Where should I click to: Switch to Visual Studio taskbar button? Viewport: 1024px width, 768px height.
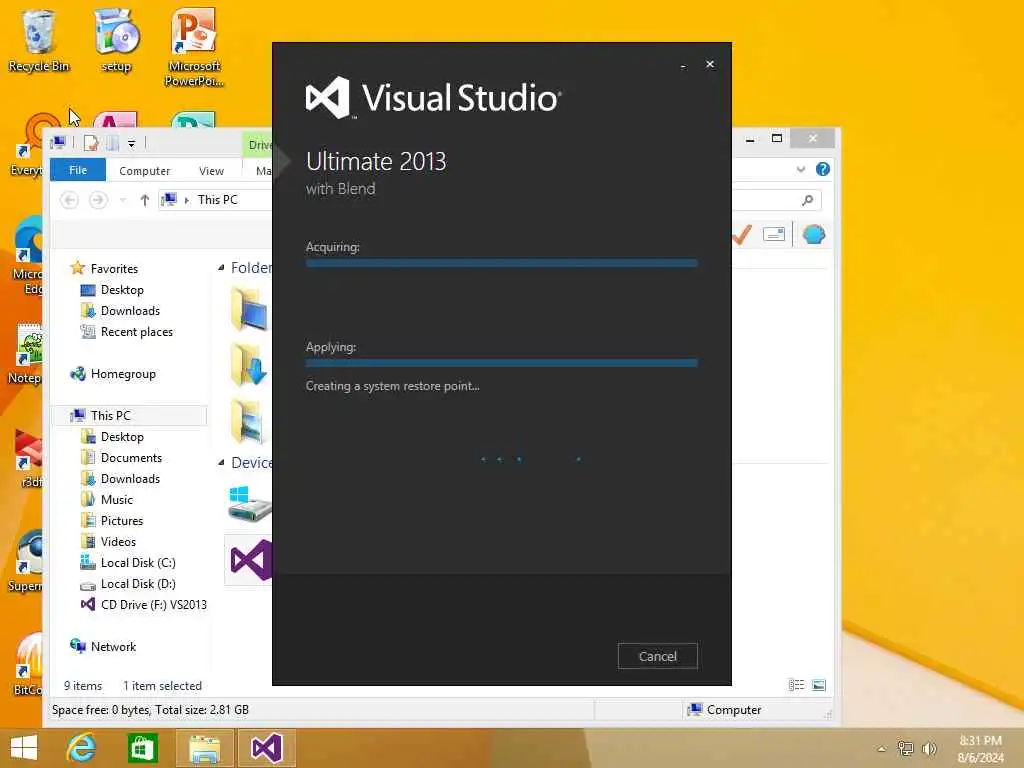(x=266, y=748)
